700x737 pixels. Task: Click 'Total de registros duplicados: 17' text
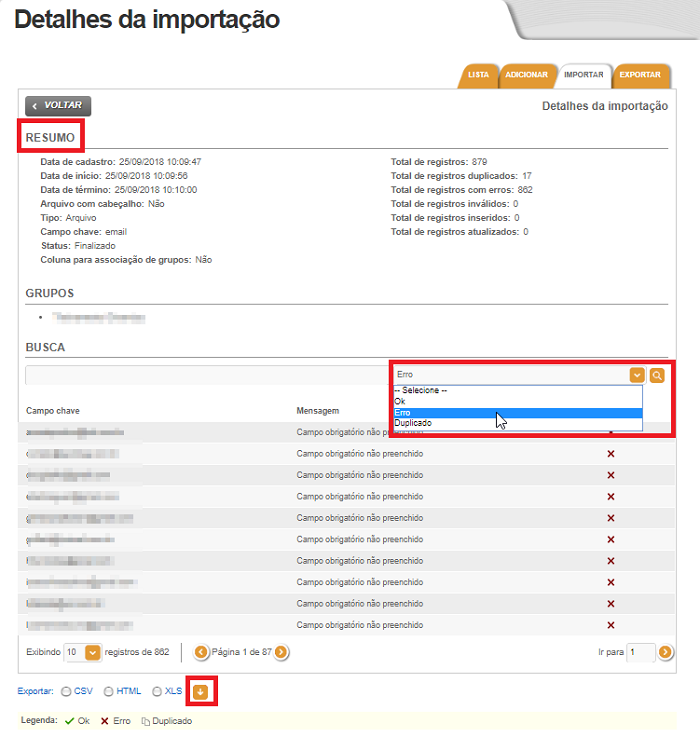coord(461,176)
